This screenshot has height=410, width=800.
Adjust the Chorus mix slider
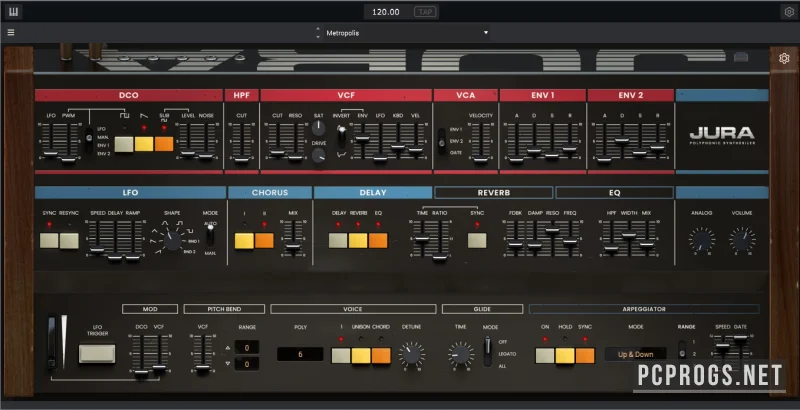pos(292,247)
